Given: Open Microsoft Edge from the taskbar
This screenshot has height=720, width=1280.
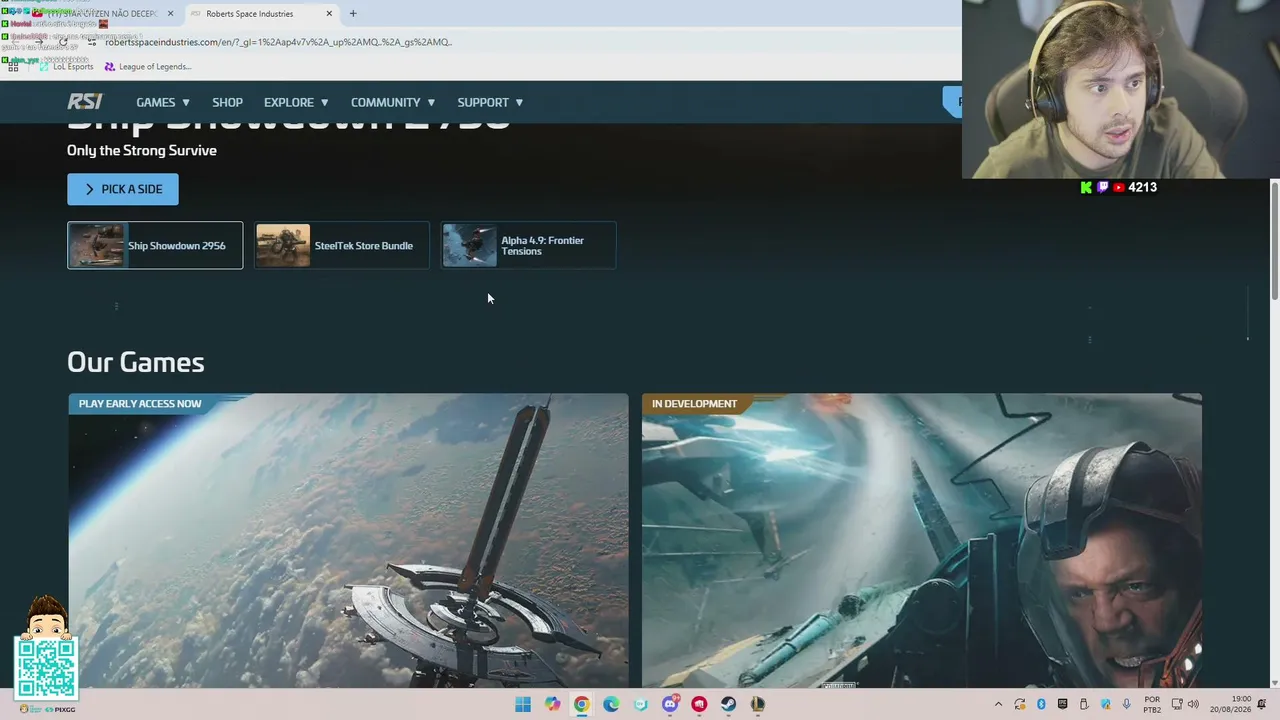Looking at the screenshot, I should point(611,705).
